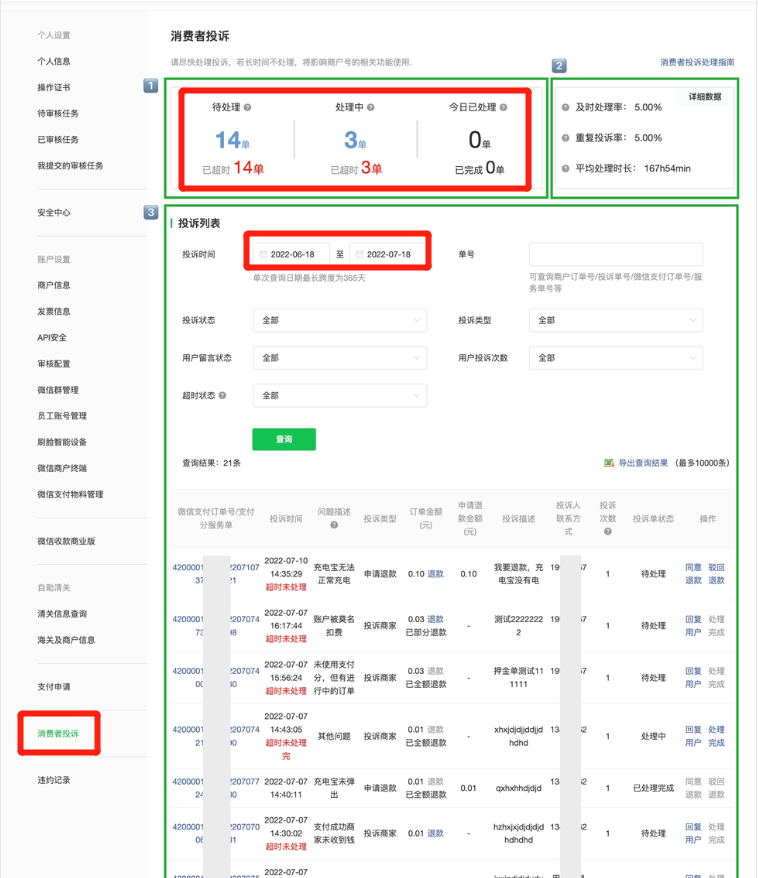Click info icon beside 及时处理率

(x=565, y=107)
